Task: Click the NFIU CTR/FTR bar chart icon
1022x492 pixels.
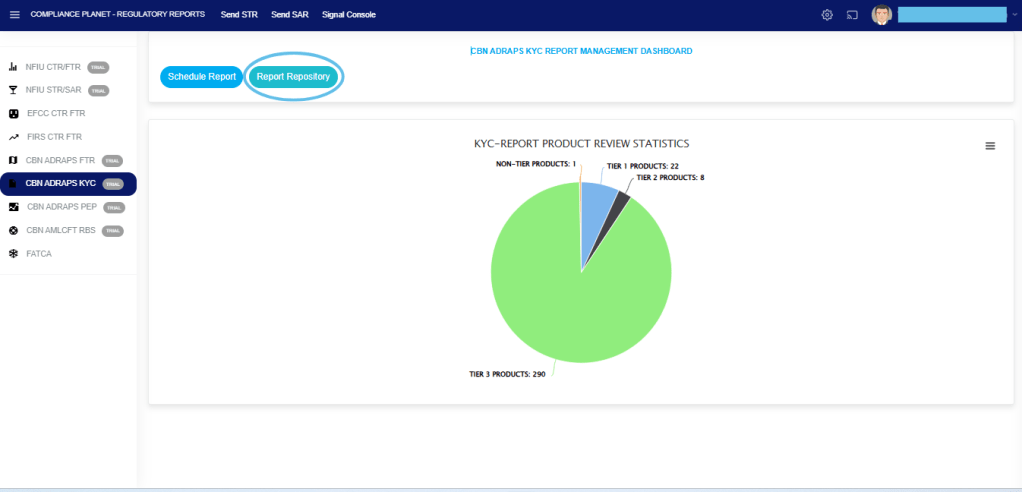Action: click(13, 67)
